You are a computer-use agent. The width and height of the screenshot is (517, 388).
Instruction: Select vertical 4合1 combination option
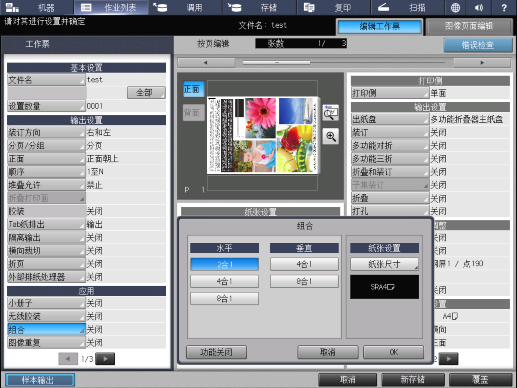304,264
